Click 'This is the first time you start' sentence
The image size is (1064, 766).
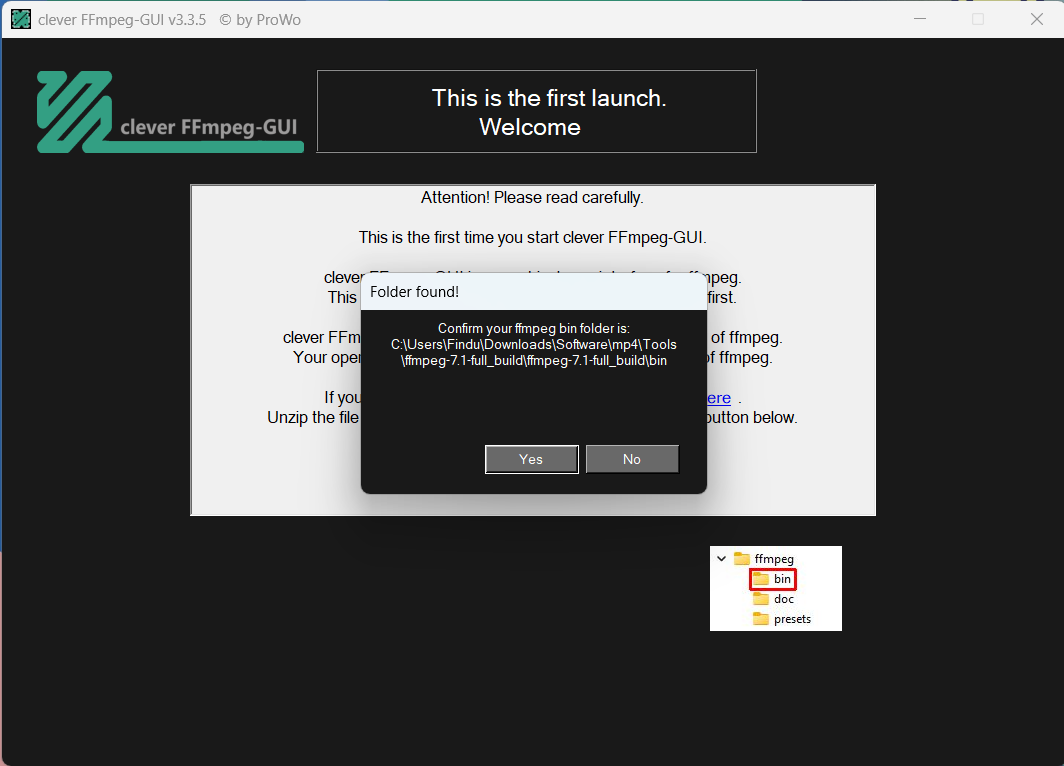point(533,237)
